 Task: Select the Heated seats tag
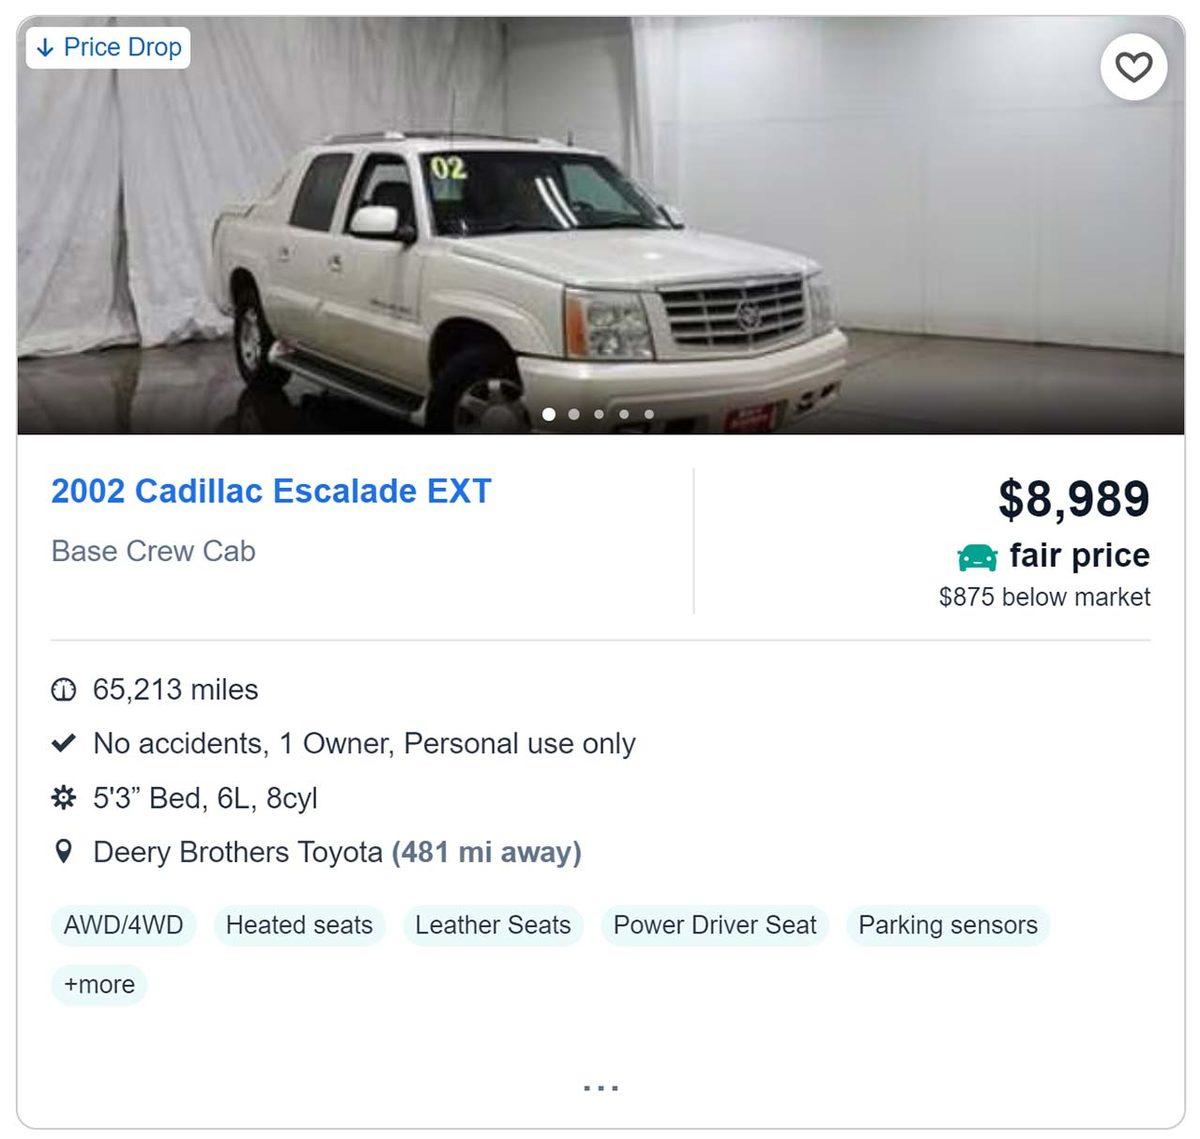pos(299,925)
